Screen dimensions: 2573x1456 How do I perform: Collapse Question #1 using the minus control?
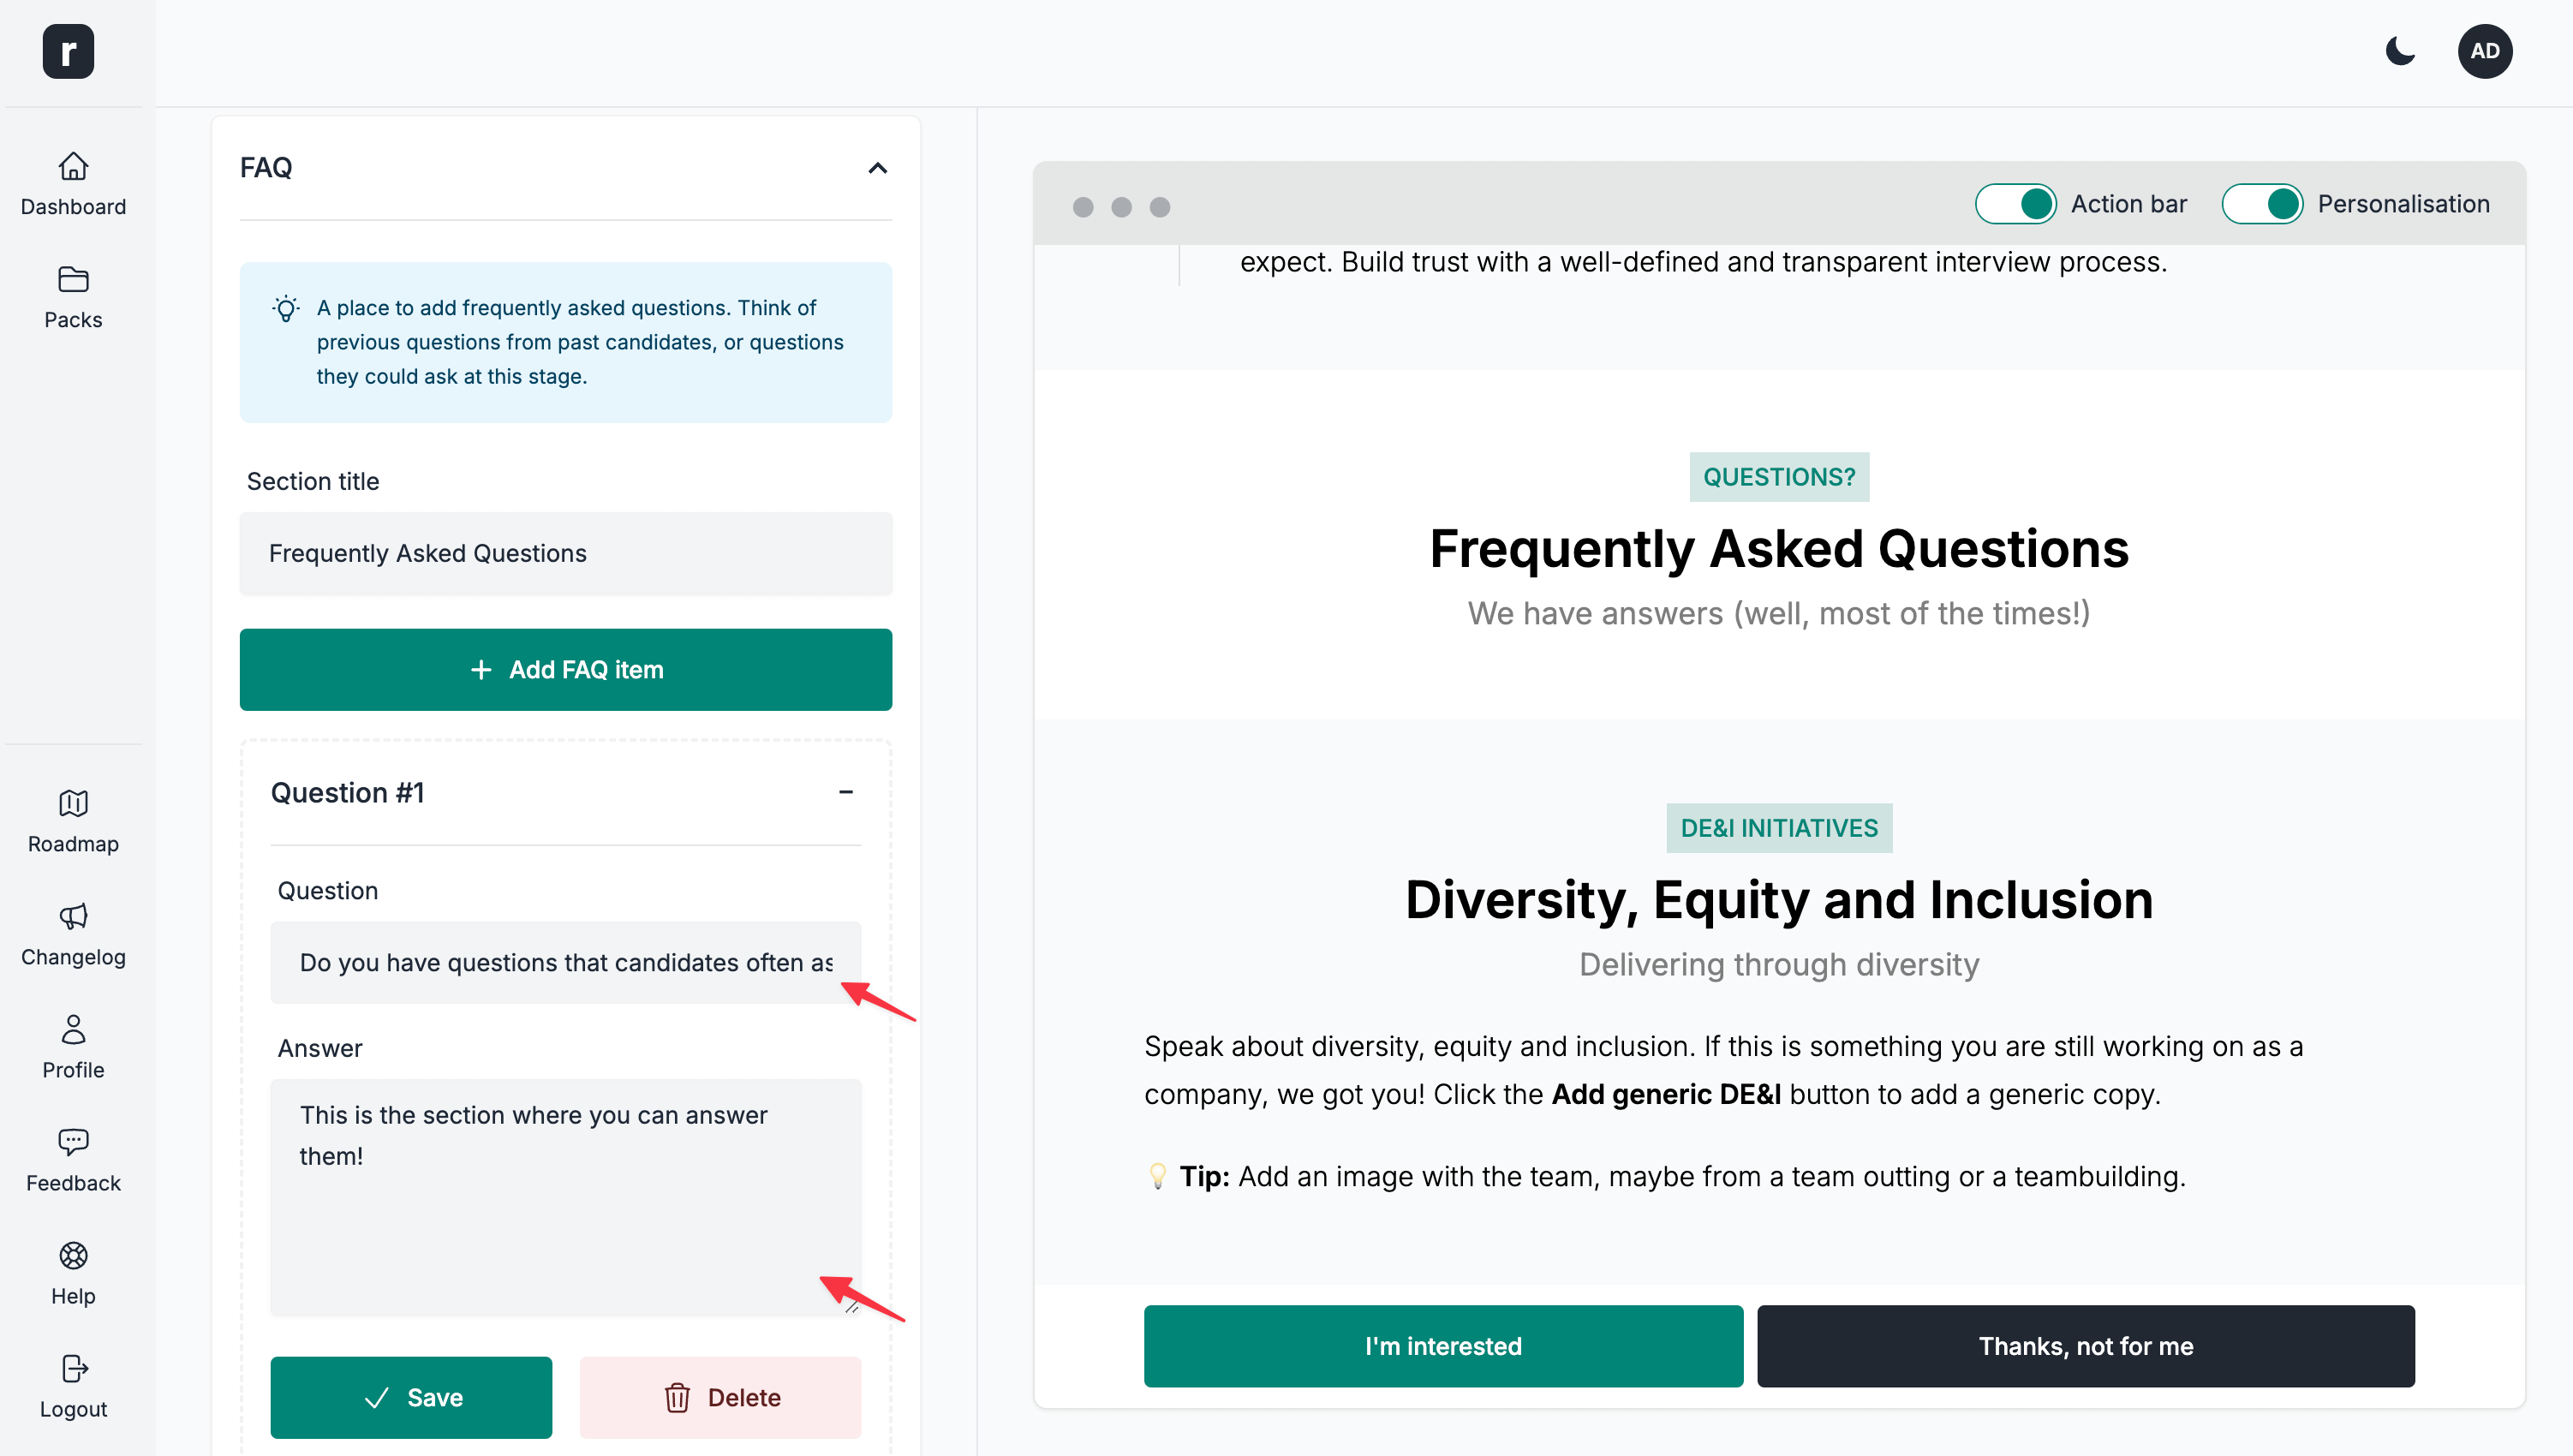click(x=847, y=792)
